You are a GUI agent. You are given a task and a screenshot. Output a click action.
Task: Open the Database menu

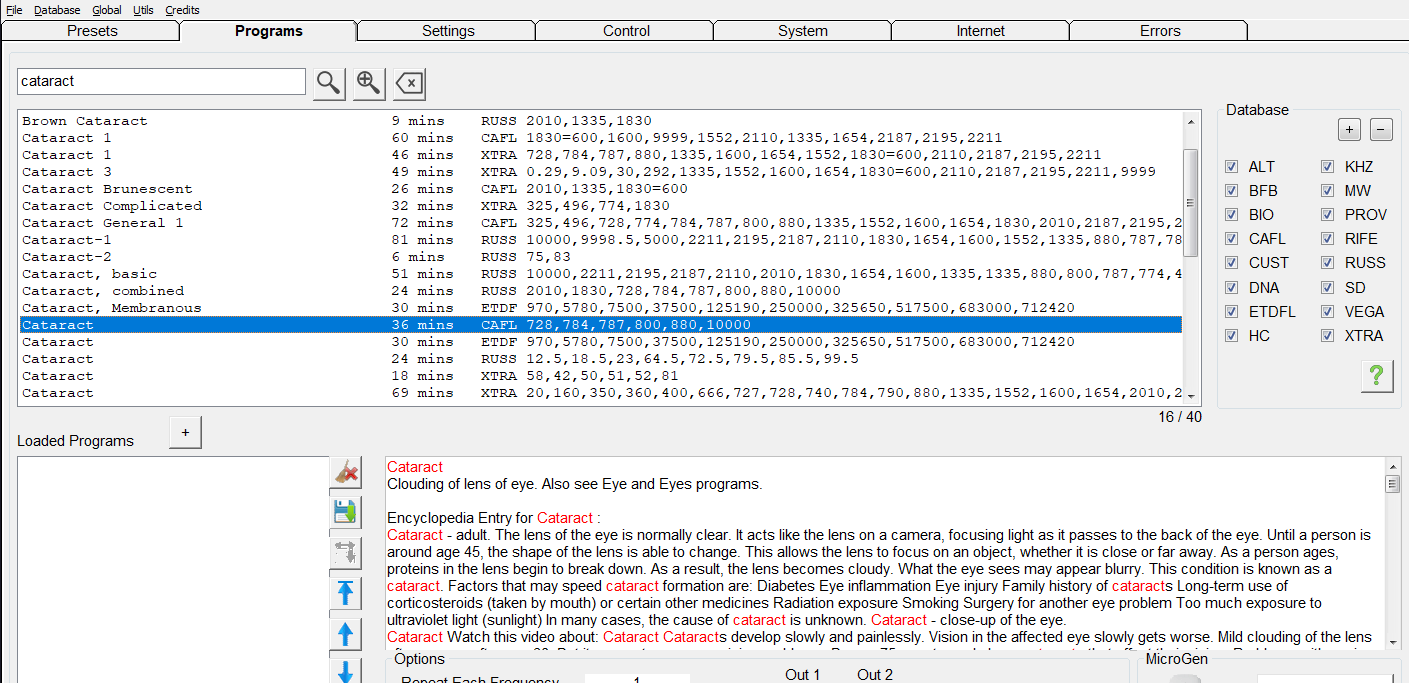pyautogui.click(x=57, y=10)
